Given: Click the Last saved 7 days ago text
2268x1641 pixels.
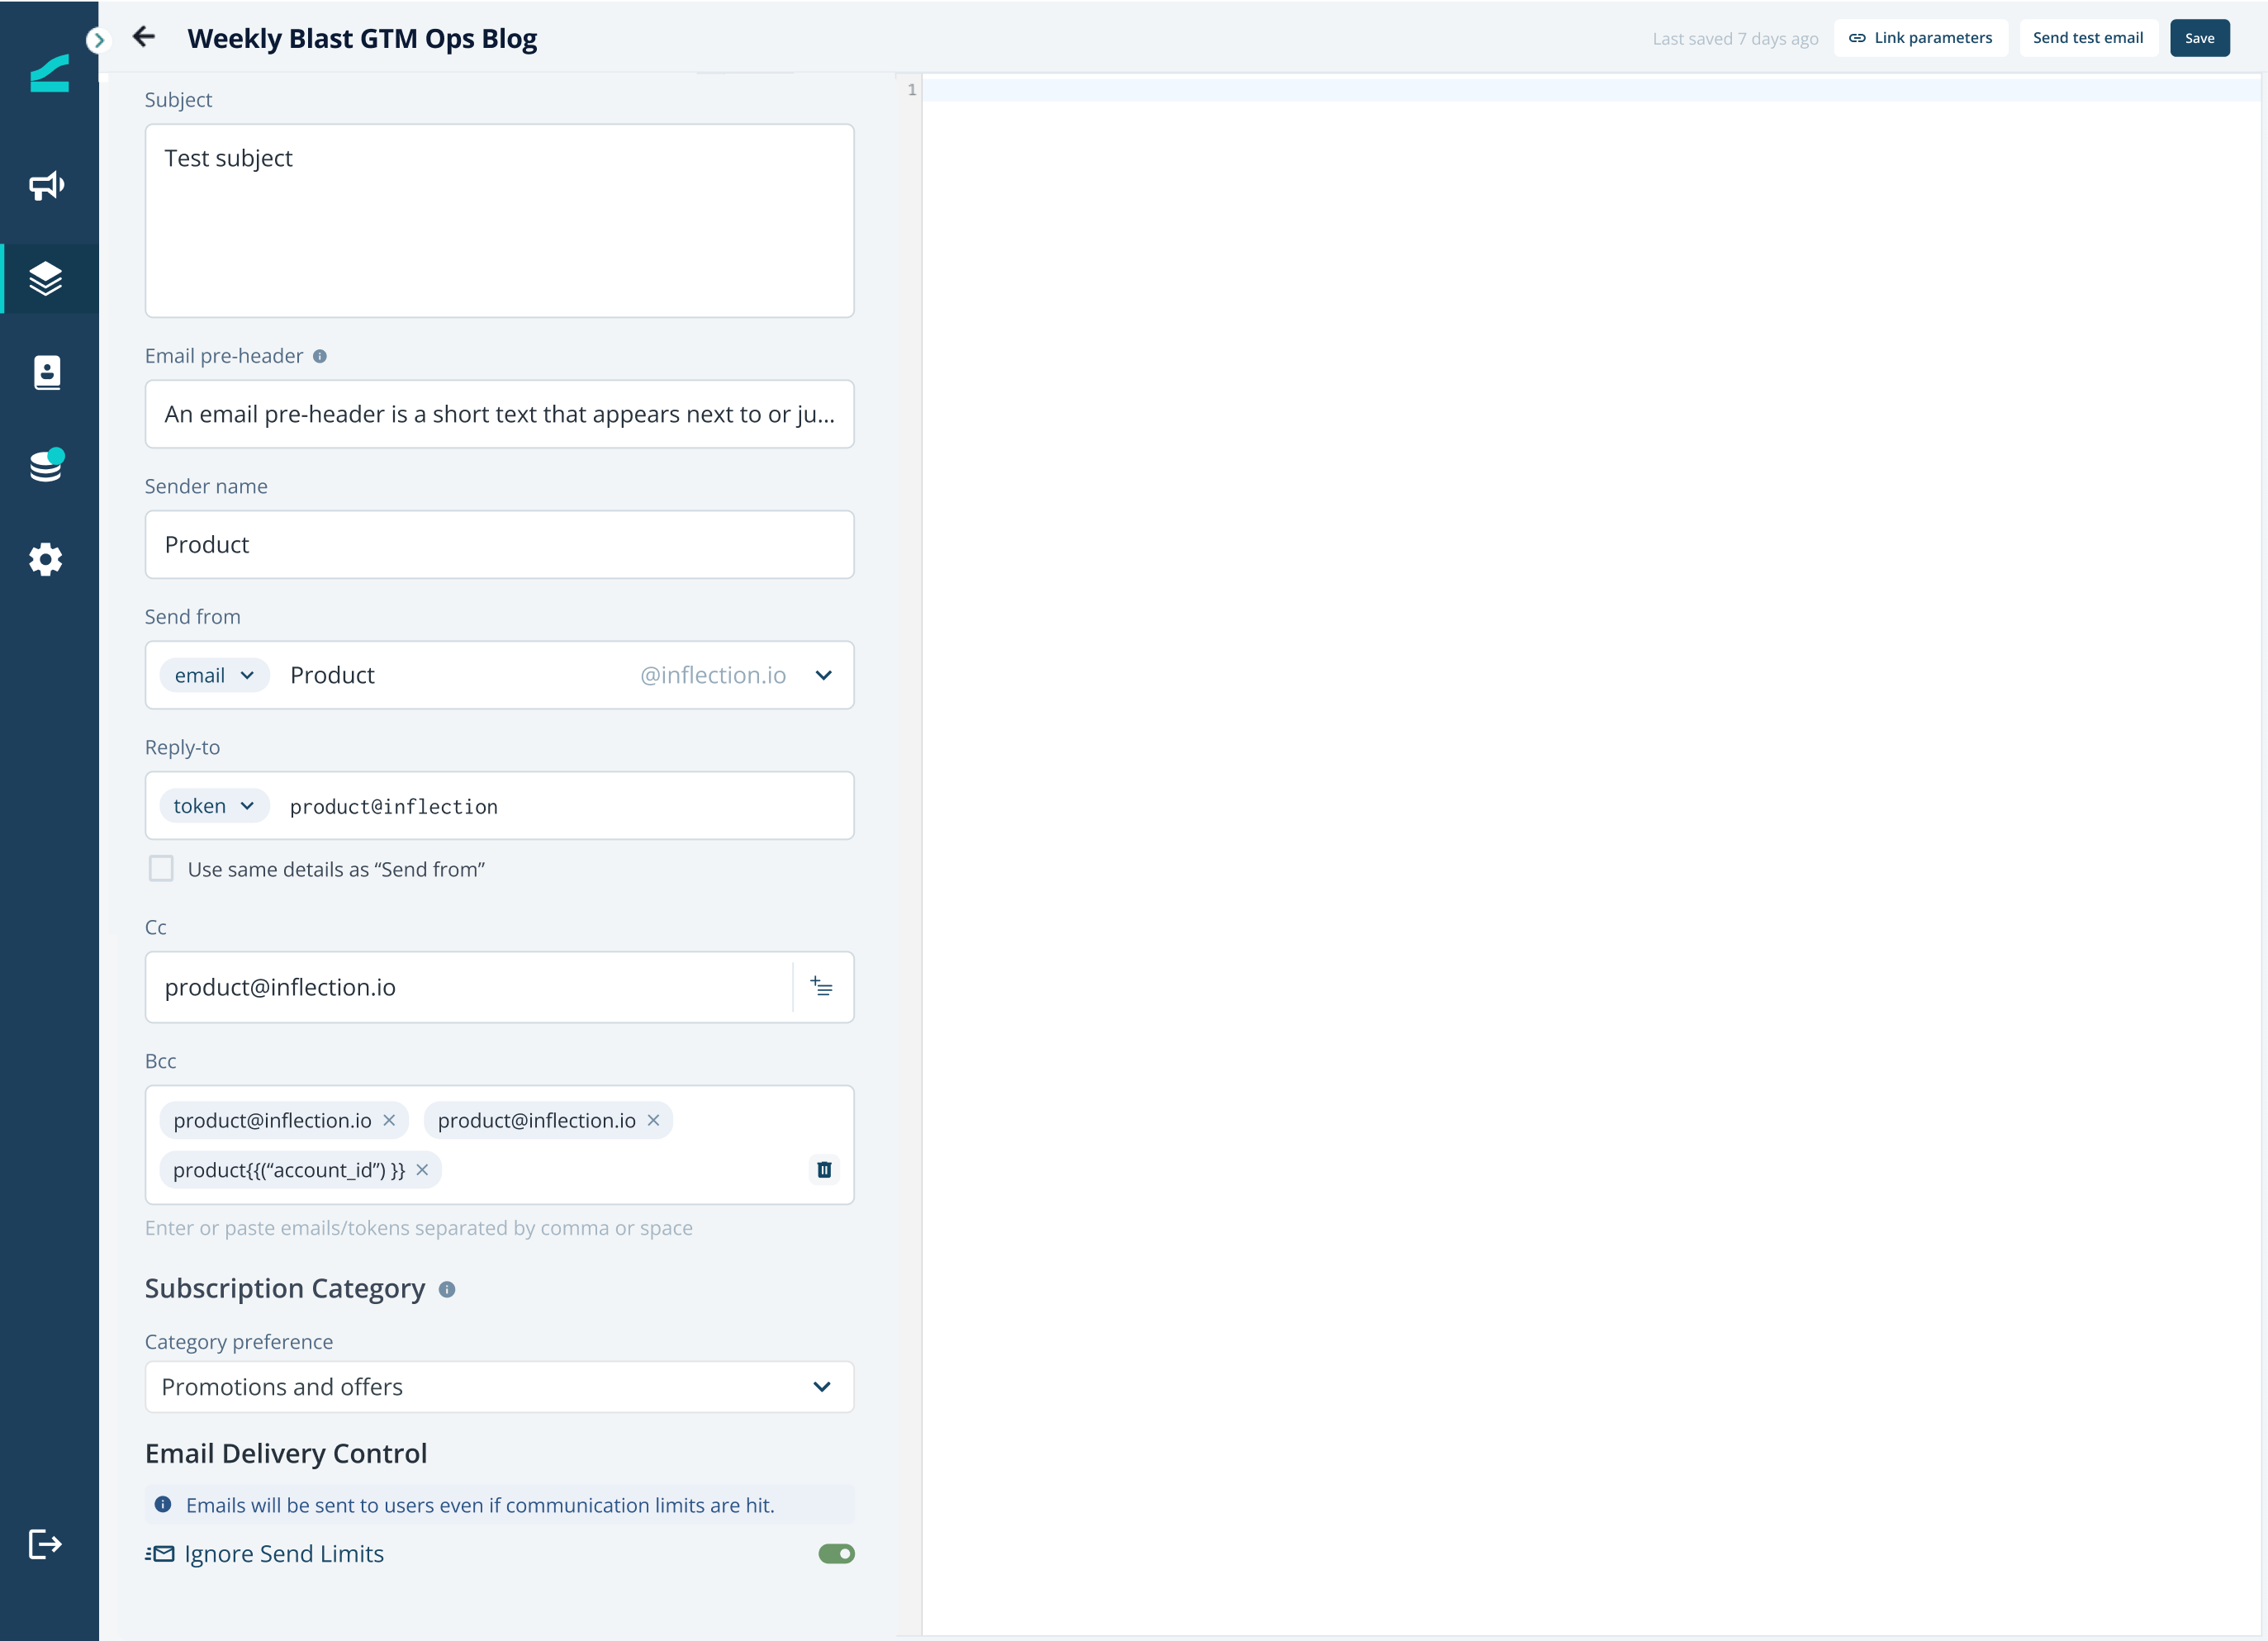Looking at the screenshot, I should (x=1735, y=39).
